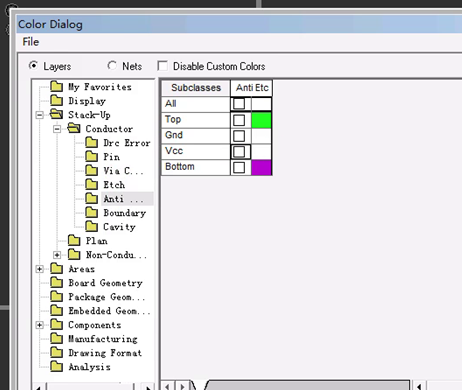Click the open Stack-Up folder icon
The width and height of the screenshot is (462, 390).
tap(57, 114)
